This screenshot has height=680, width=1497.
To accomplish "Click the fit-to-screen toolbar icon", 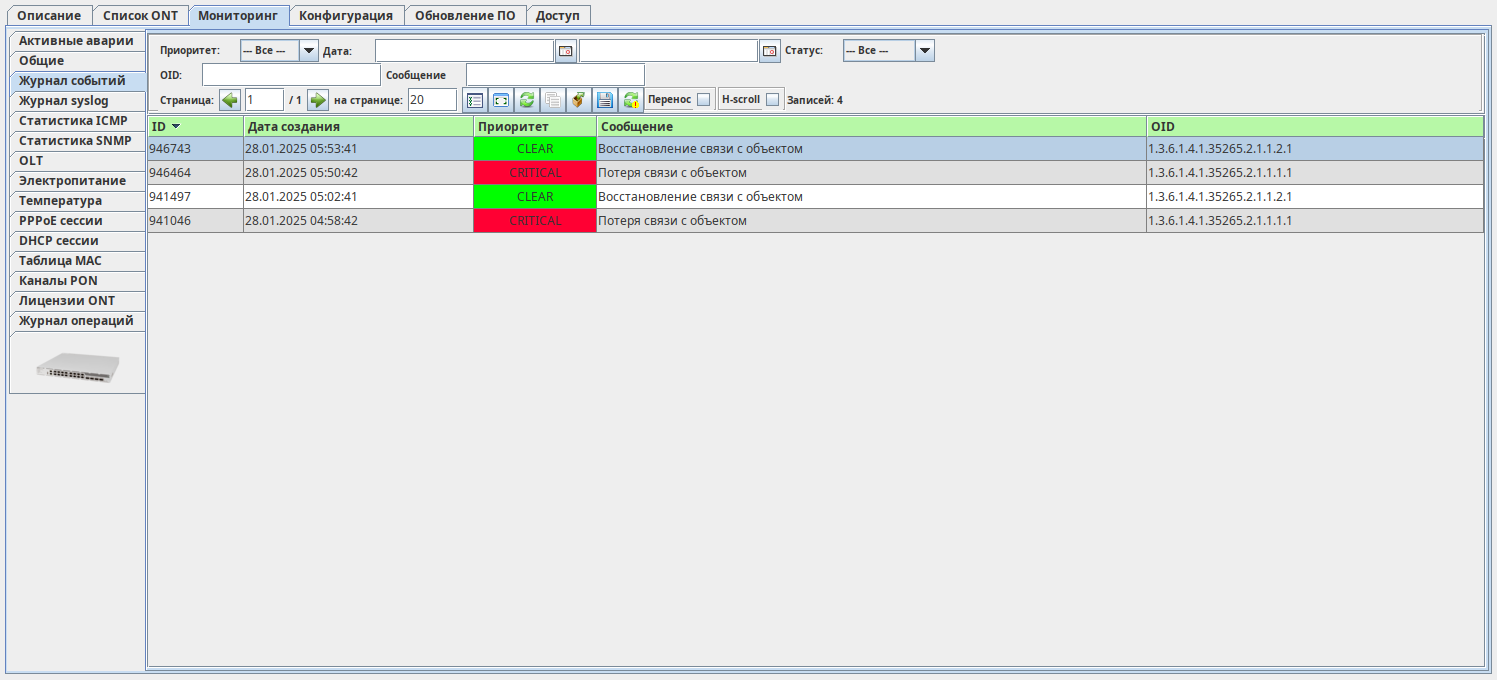I will tap(501, 100).
